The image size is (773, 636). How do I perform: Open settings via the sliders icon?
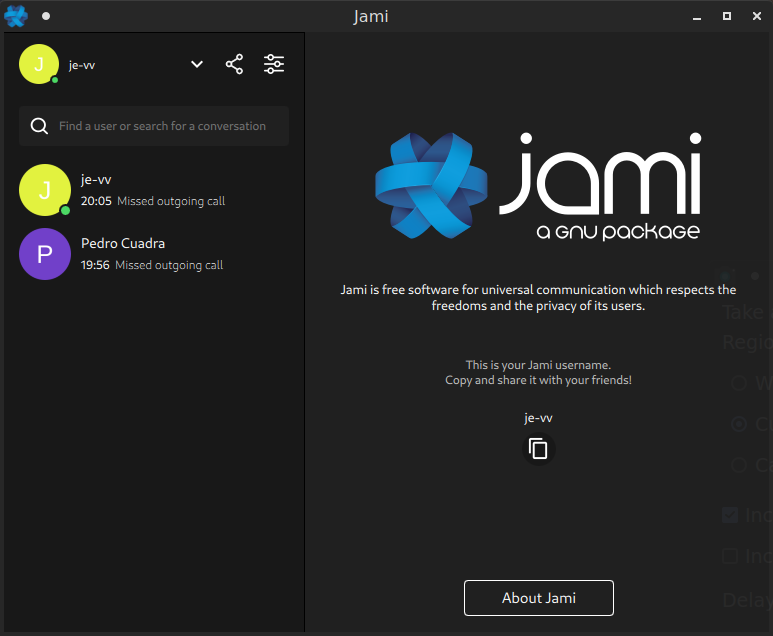point(274,64)
